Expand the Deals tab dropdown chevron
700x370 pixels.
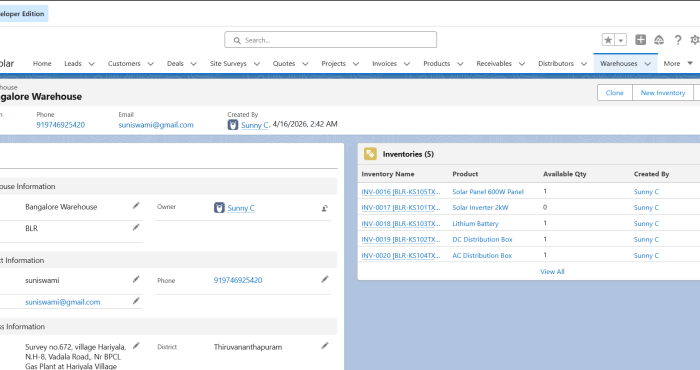point(193,64)
